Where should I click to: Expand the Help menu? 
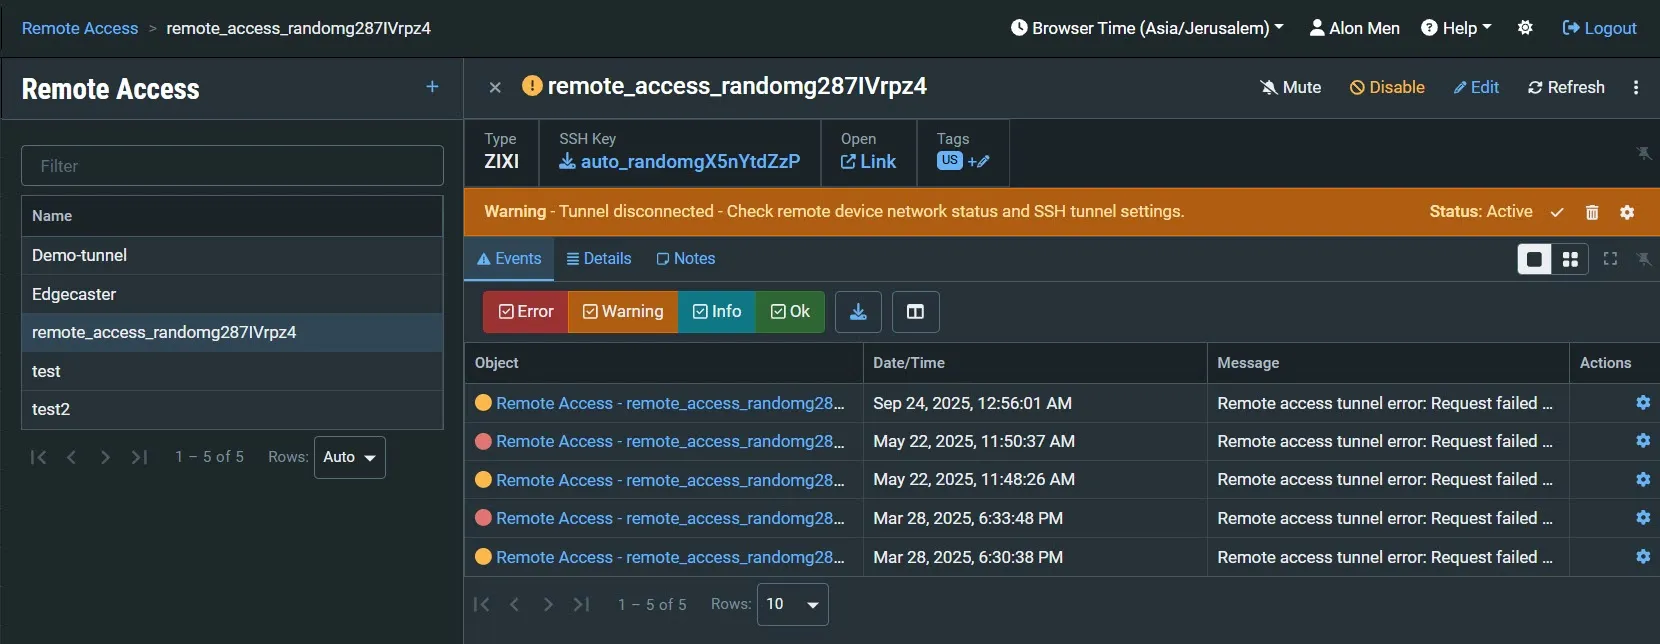click(x=1456, y=28)
